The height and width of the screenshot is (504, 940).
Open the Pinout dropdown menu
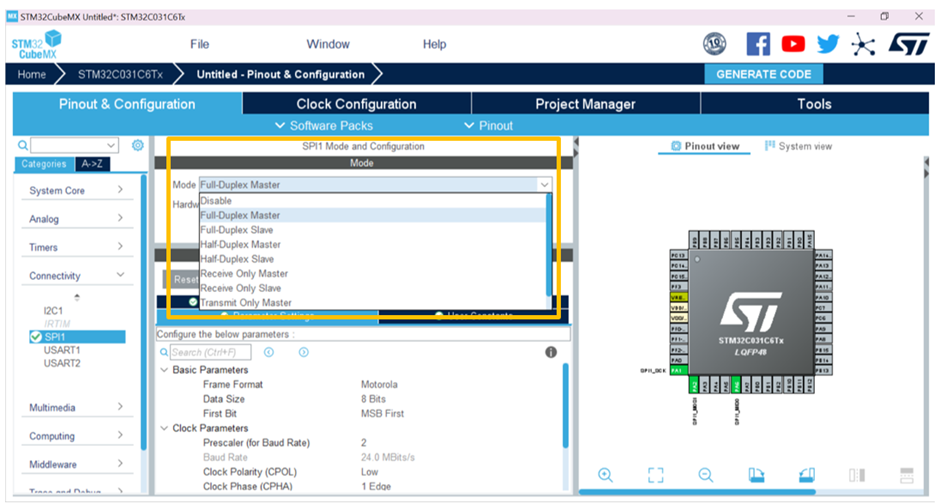pos(489,125)
